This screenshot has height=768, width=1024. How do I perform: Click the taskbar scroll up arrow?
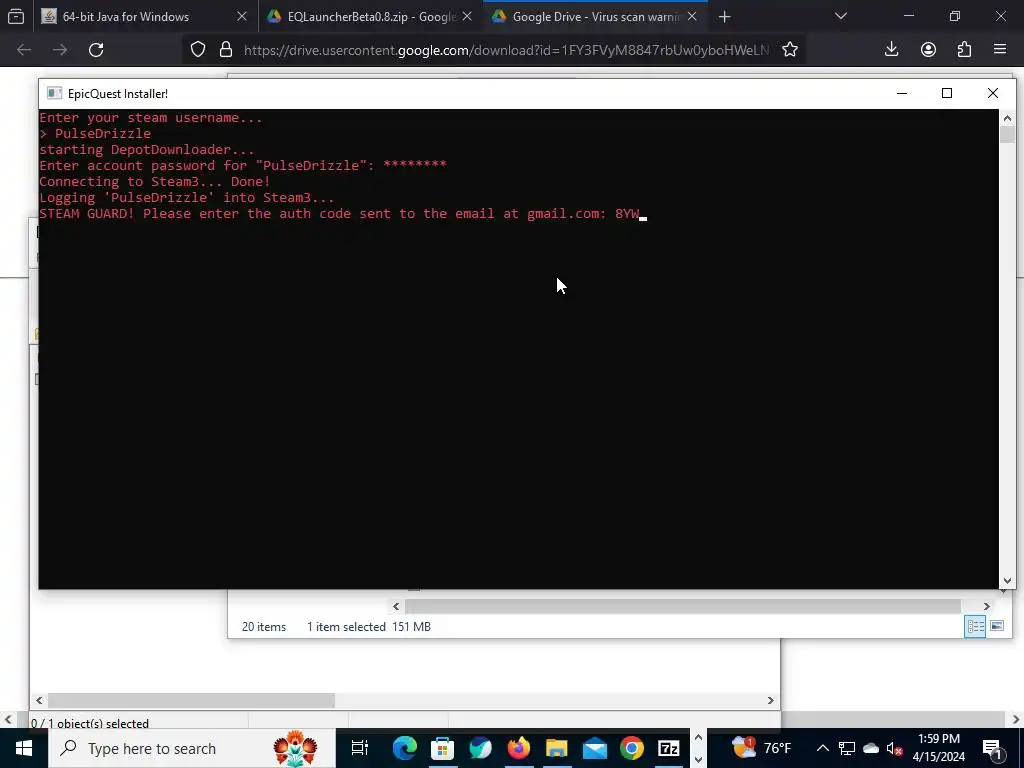pyautogui.click(x=698, y=737)
